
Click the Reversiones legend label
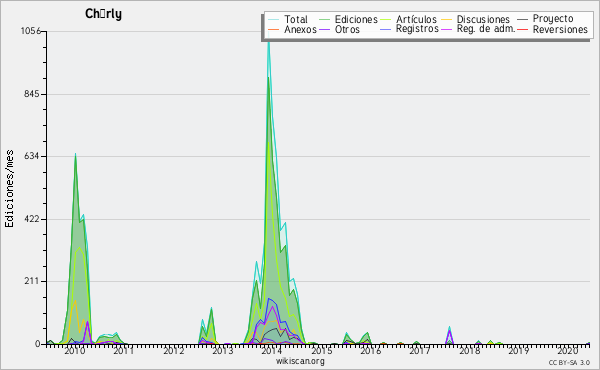coord(560,29)
